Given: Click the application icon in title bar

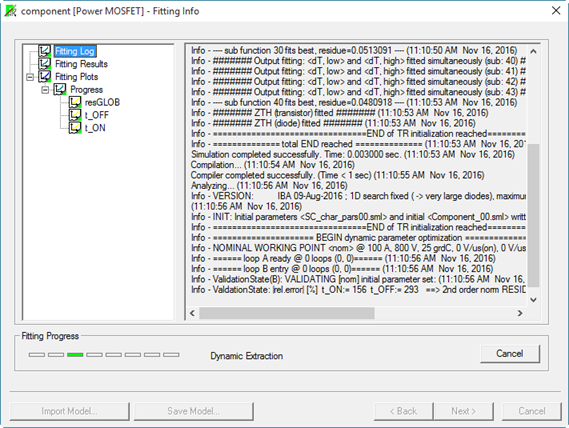Looking at the screenshot, I should click(11, 11).
